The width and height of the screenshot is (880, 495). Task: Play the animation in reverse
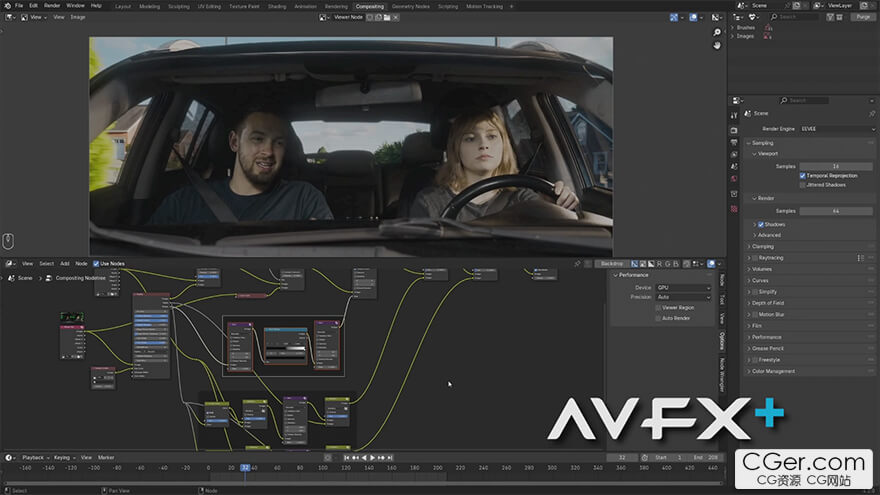pos(364,458)
